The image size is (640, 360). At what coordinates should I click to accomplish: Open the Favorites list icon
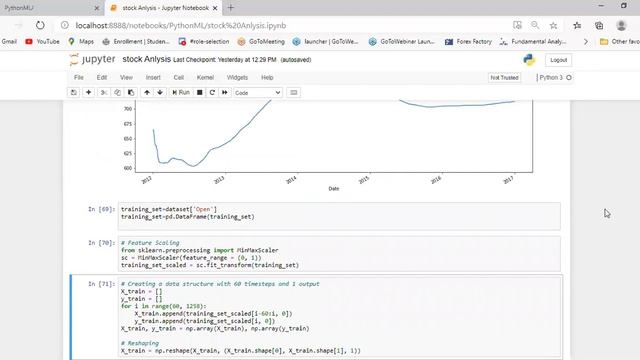pyautogui.click(x=577, y=25)
